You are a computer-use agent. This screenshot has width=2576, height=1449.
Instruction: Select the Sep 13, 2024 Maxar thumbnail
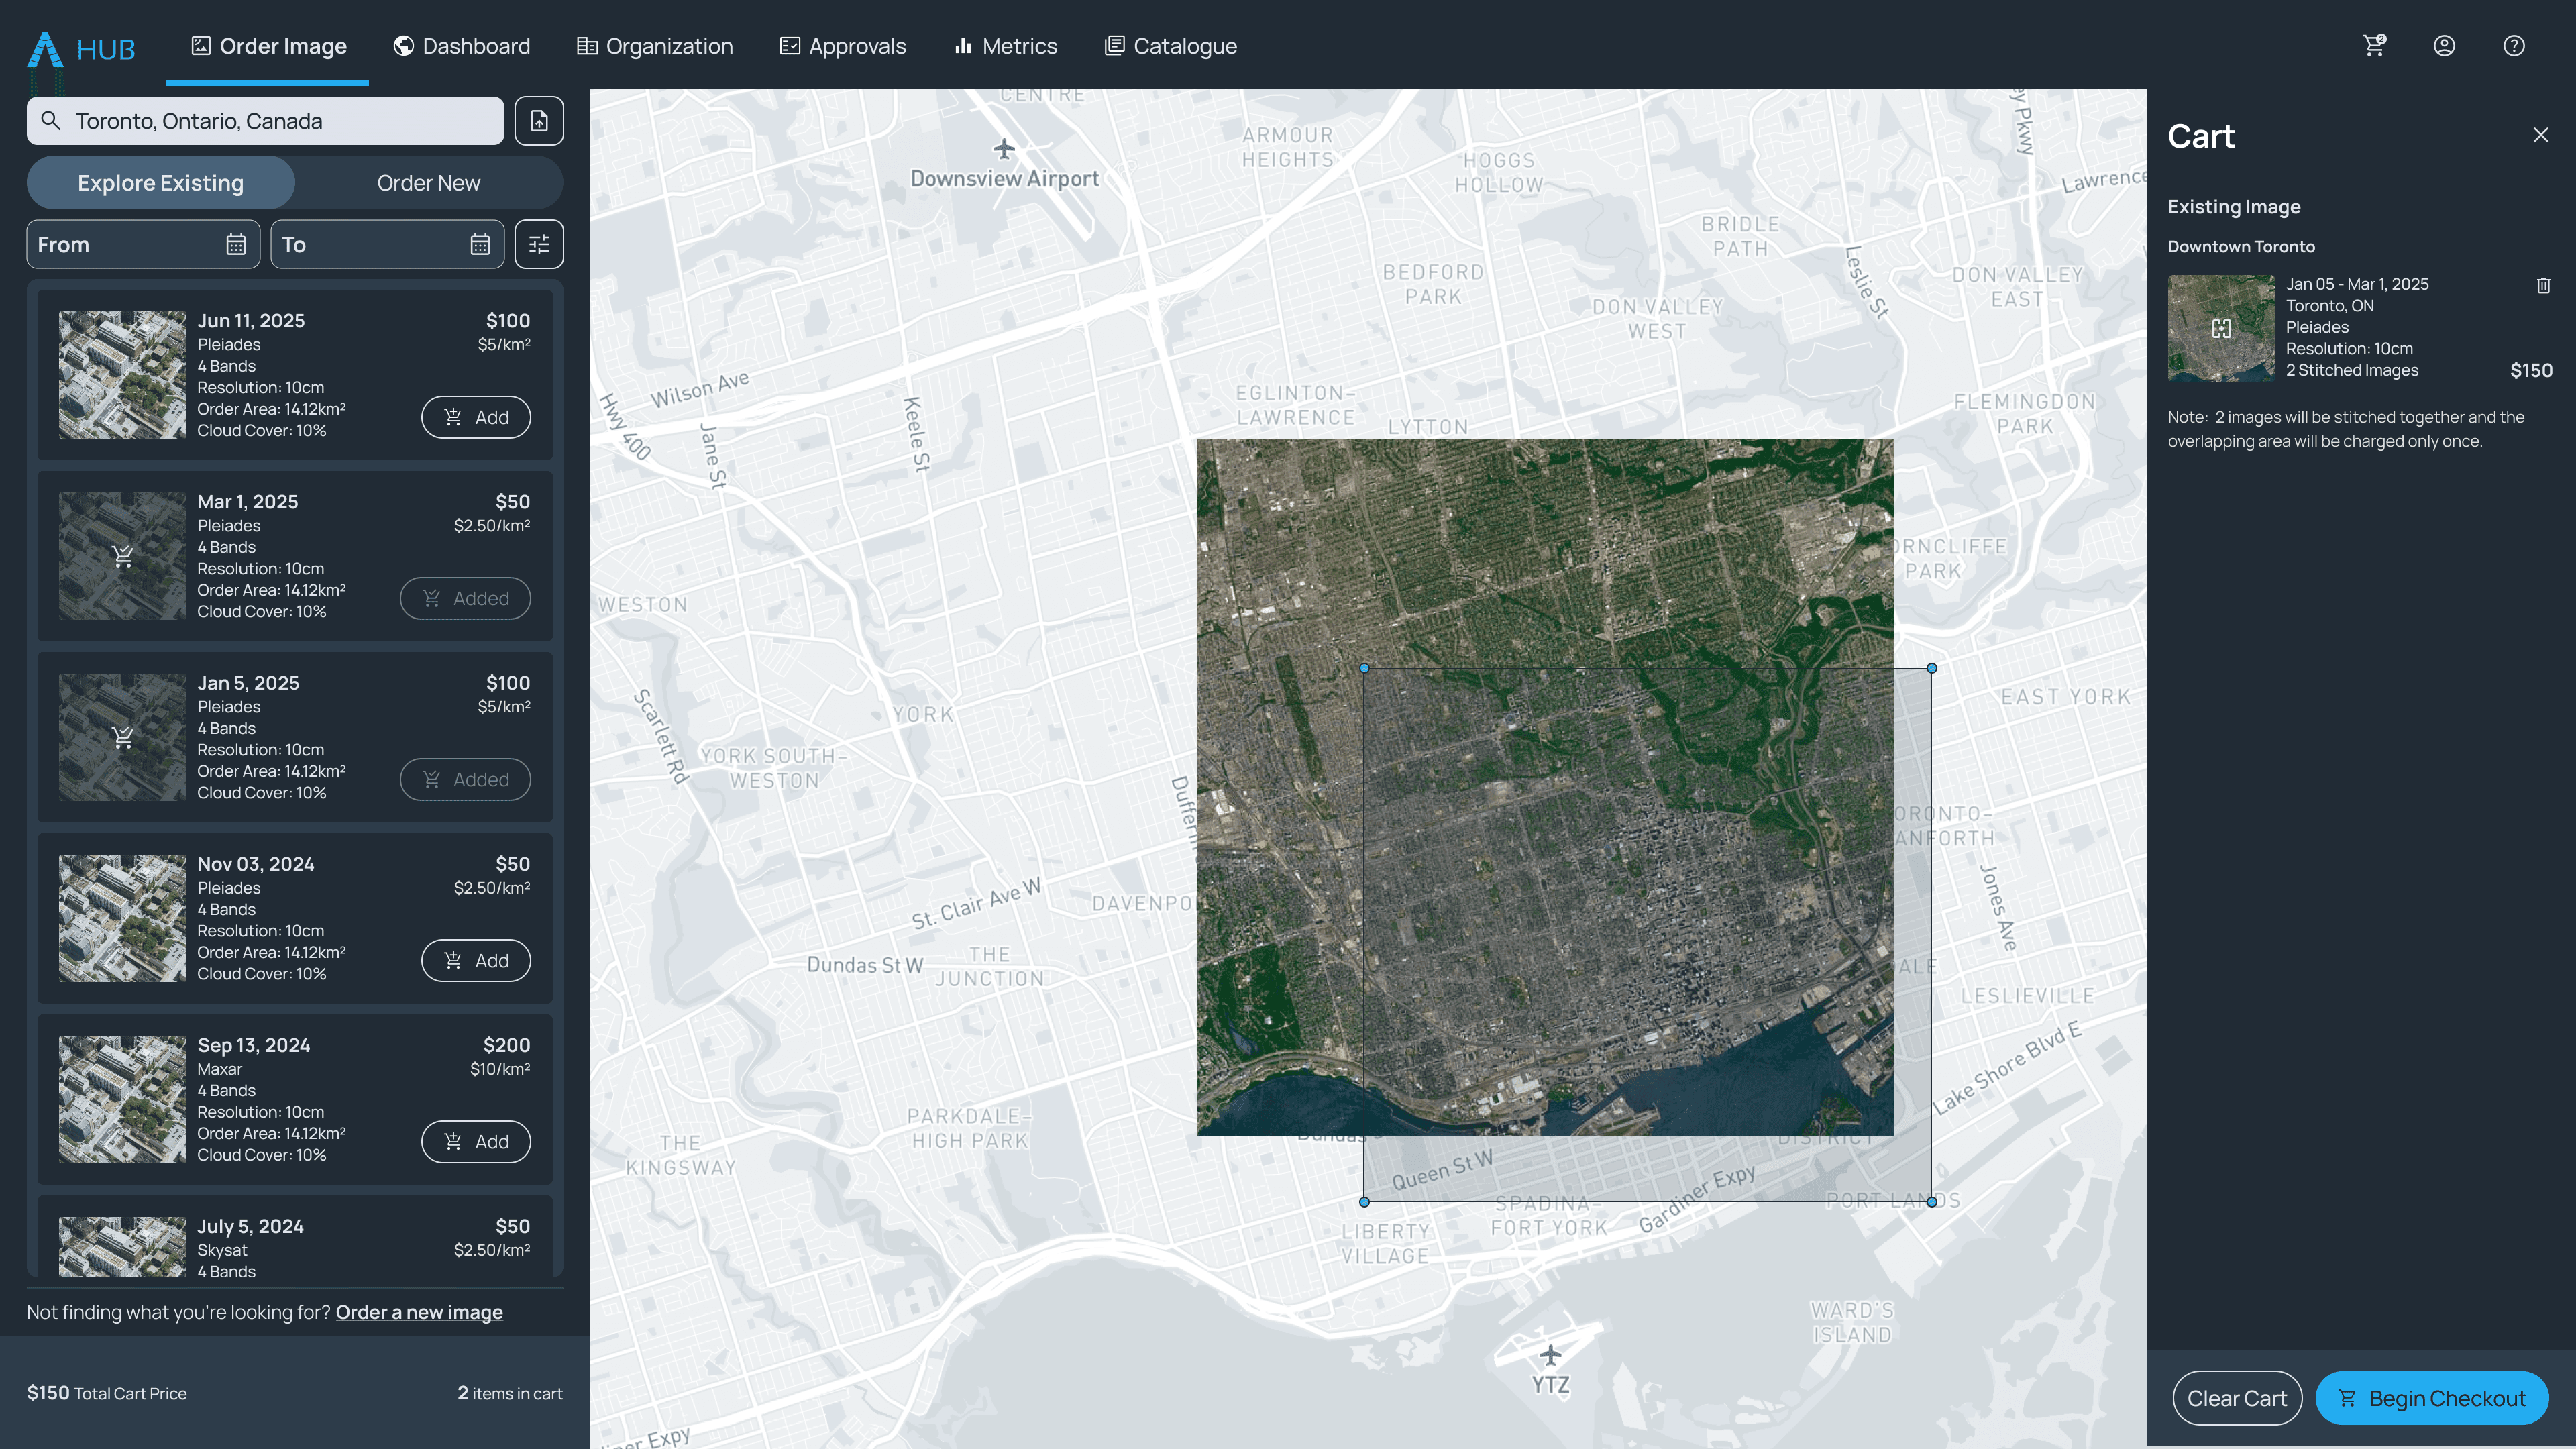coord(122,1099)
